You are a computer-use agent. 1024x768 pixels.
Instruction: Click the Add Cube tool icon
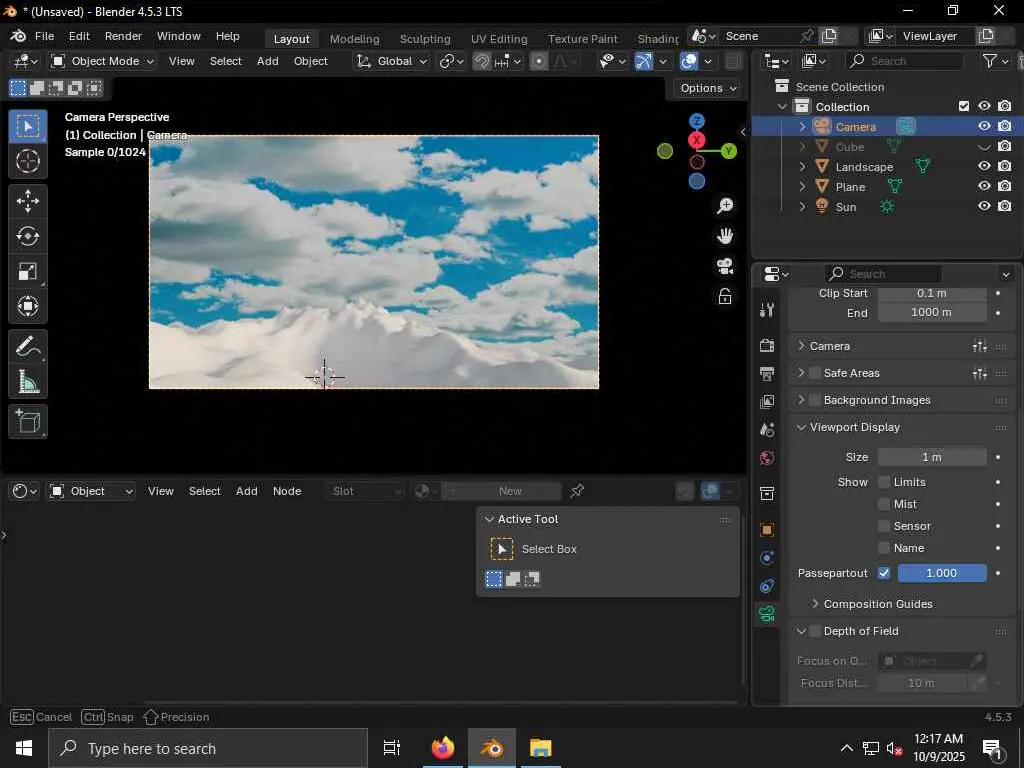tap(28, 422)
